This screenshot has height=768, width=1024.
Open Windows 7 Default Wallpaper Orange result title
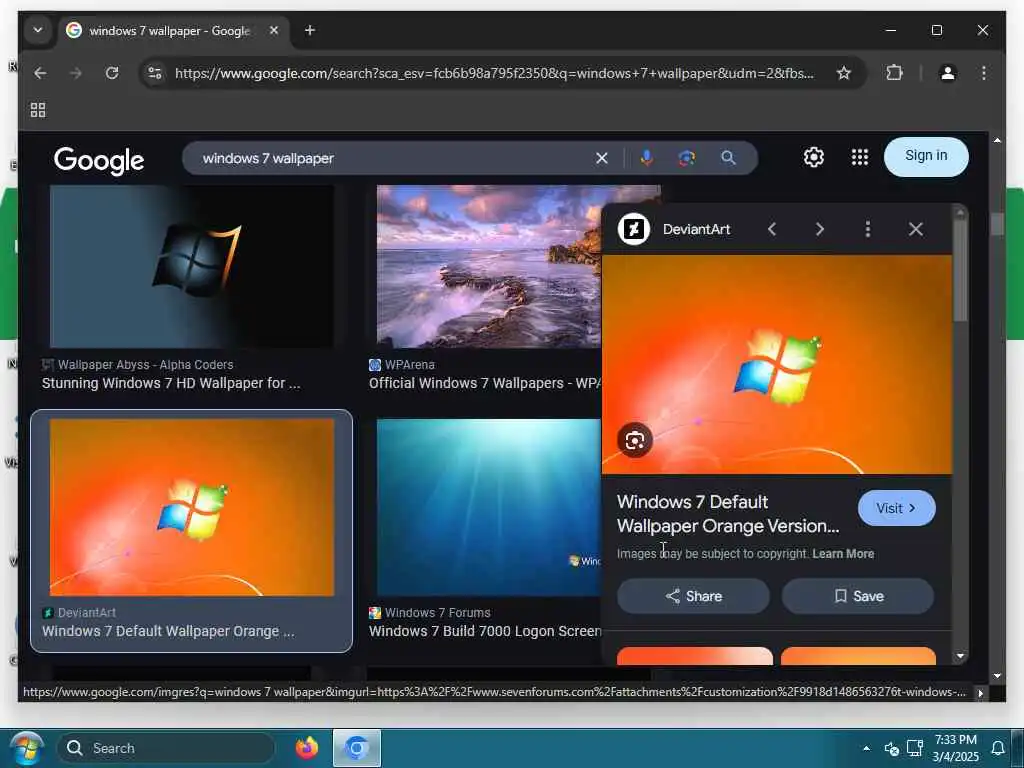pos(168,632)
